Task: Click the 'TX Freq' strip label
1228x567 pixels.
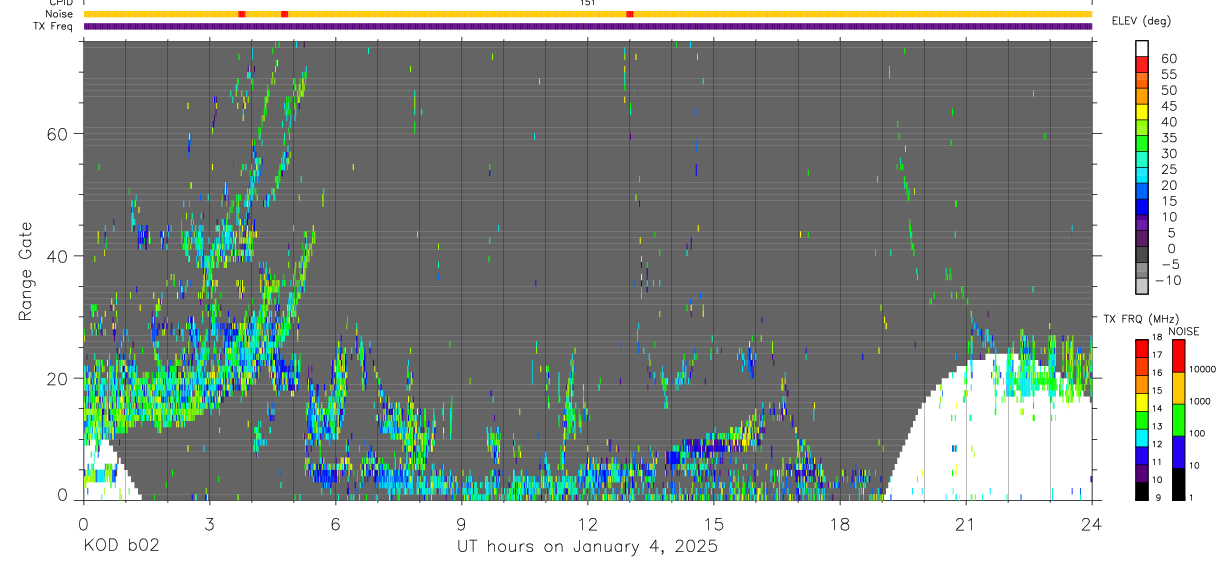Action: pos(53,26)
